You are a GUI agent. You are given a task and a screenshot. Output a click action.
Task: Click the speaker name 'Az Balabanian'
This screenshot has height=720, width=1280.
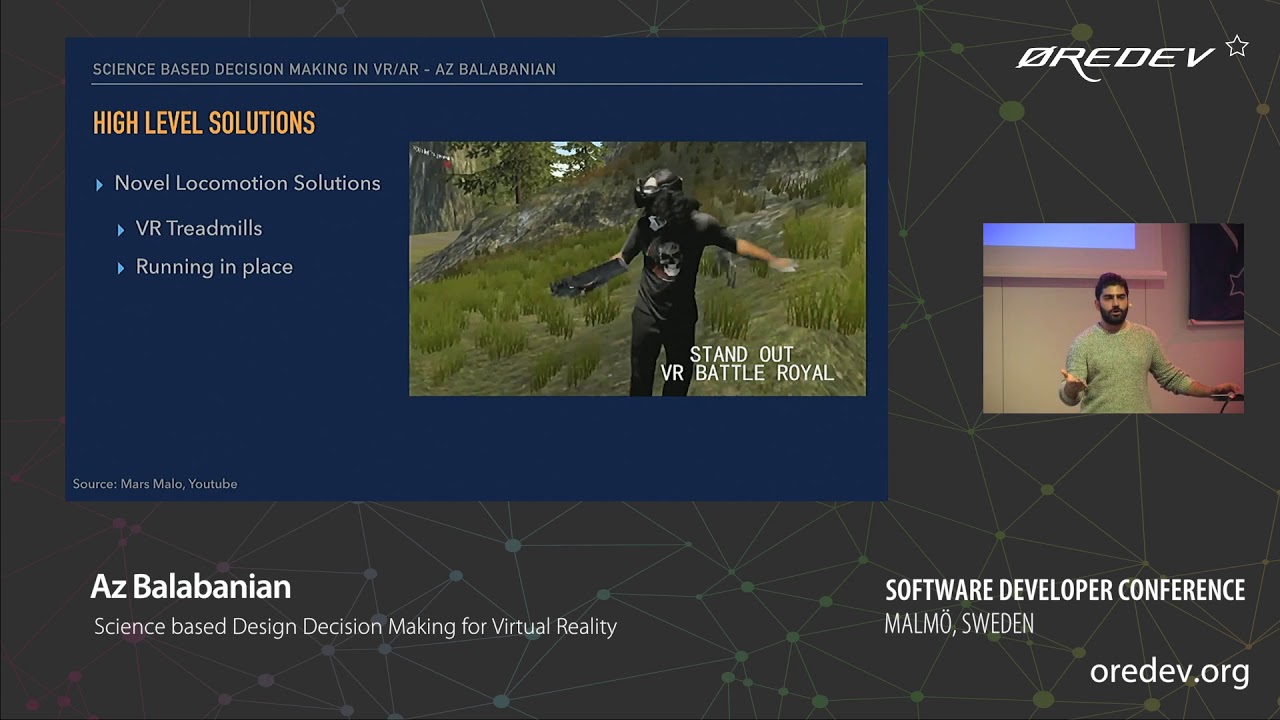click(191, 587)
